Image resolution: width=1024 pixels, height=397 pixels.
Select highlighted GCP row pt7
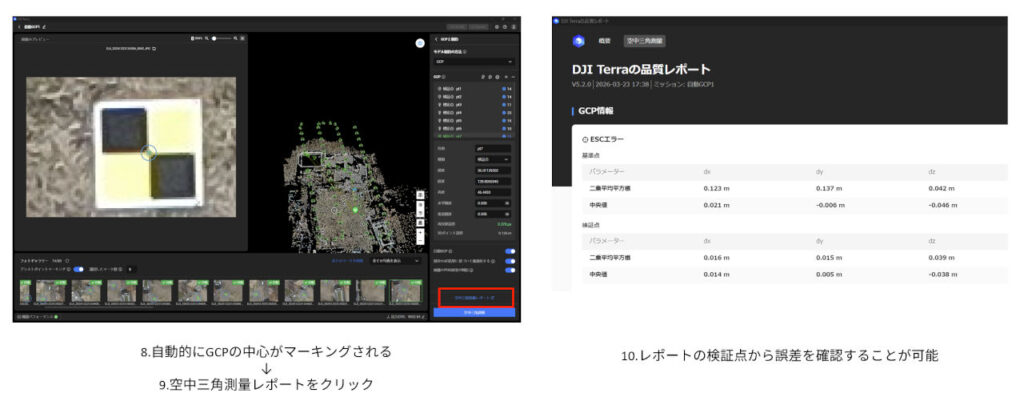tap(475, 136)
